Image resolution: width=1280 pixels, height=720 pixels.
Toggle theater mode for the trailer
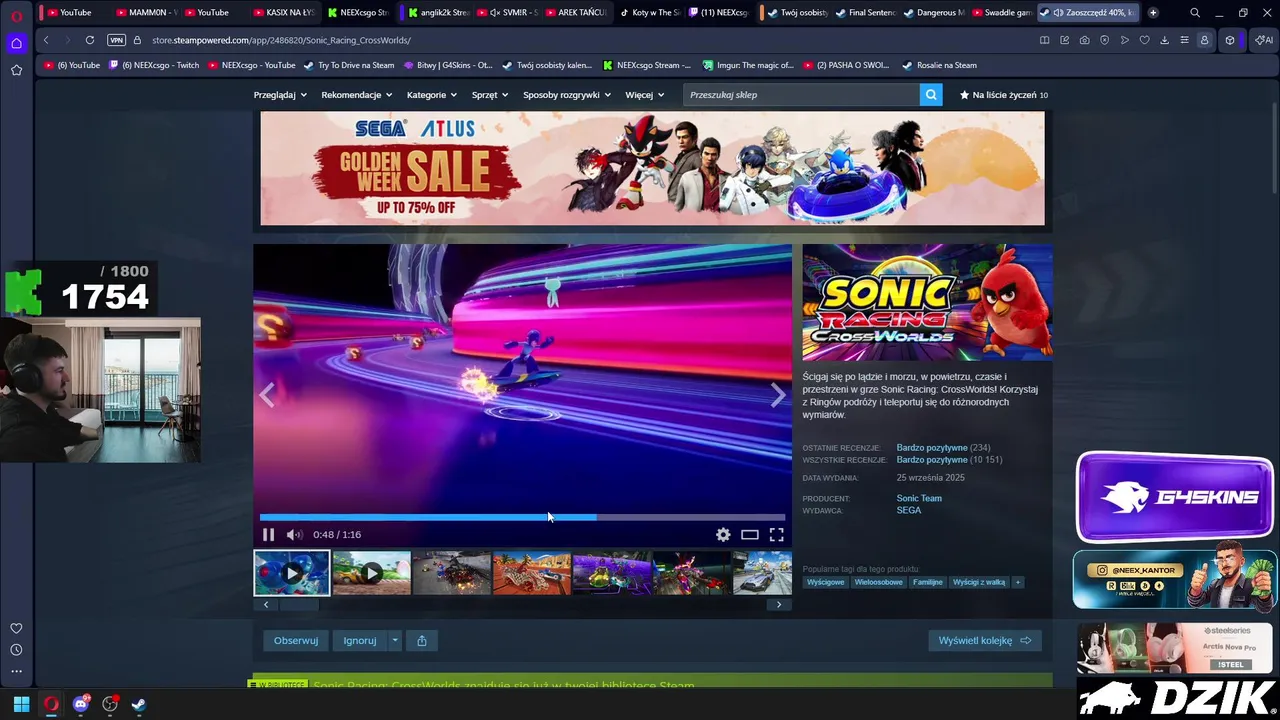749,535
